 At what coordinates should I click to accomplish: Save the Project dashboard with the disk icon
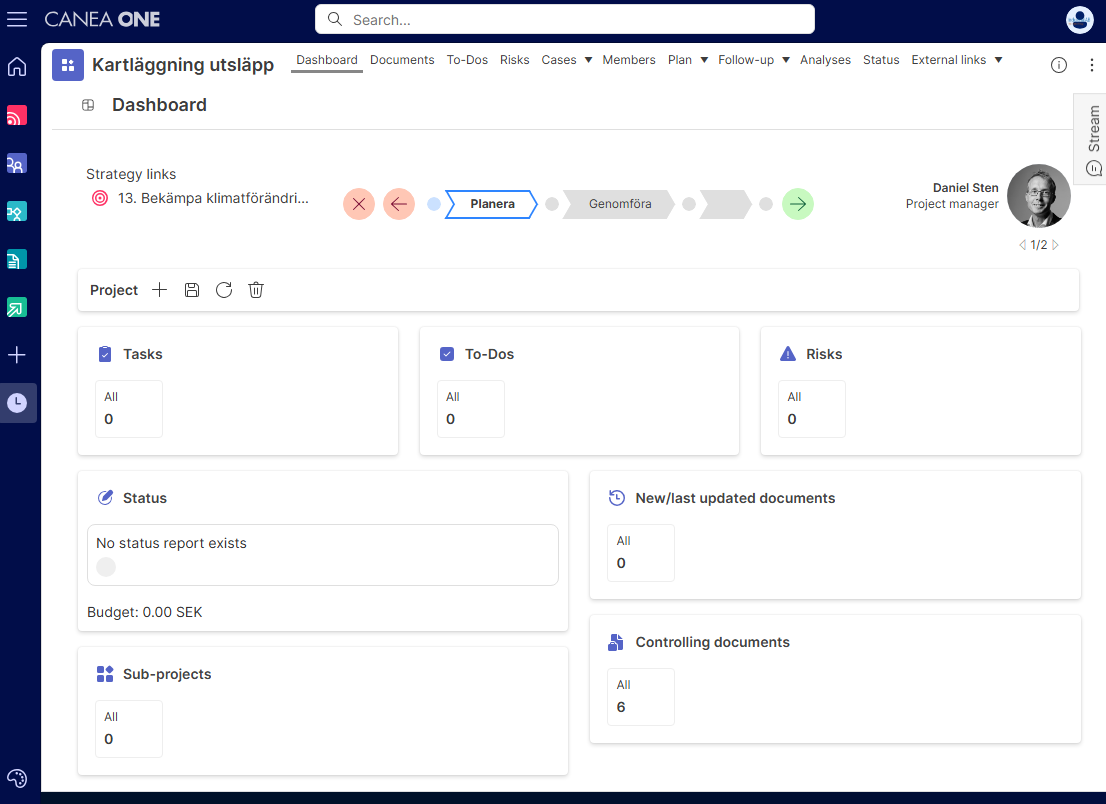192,290
